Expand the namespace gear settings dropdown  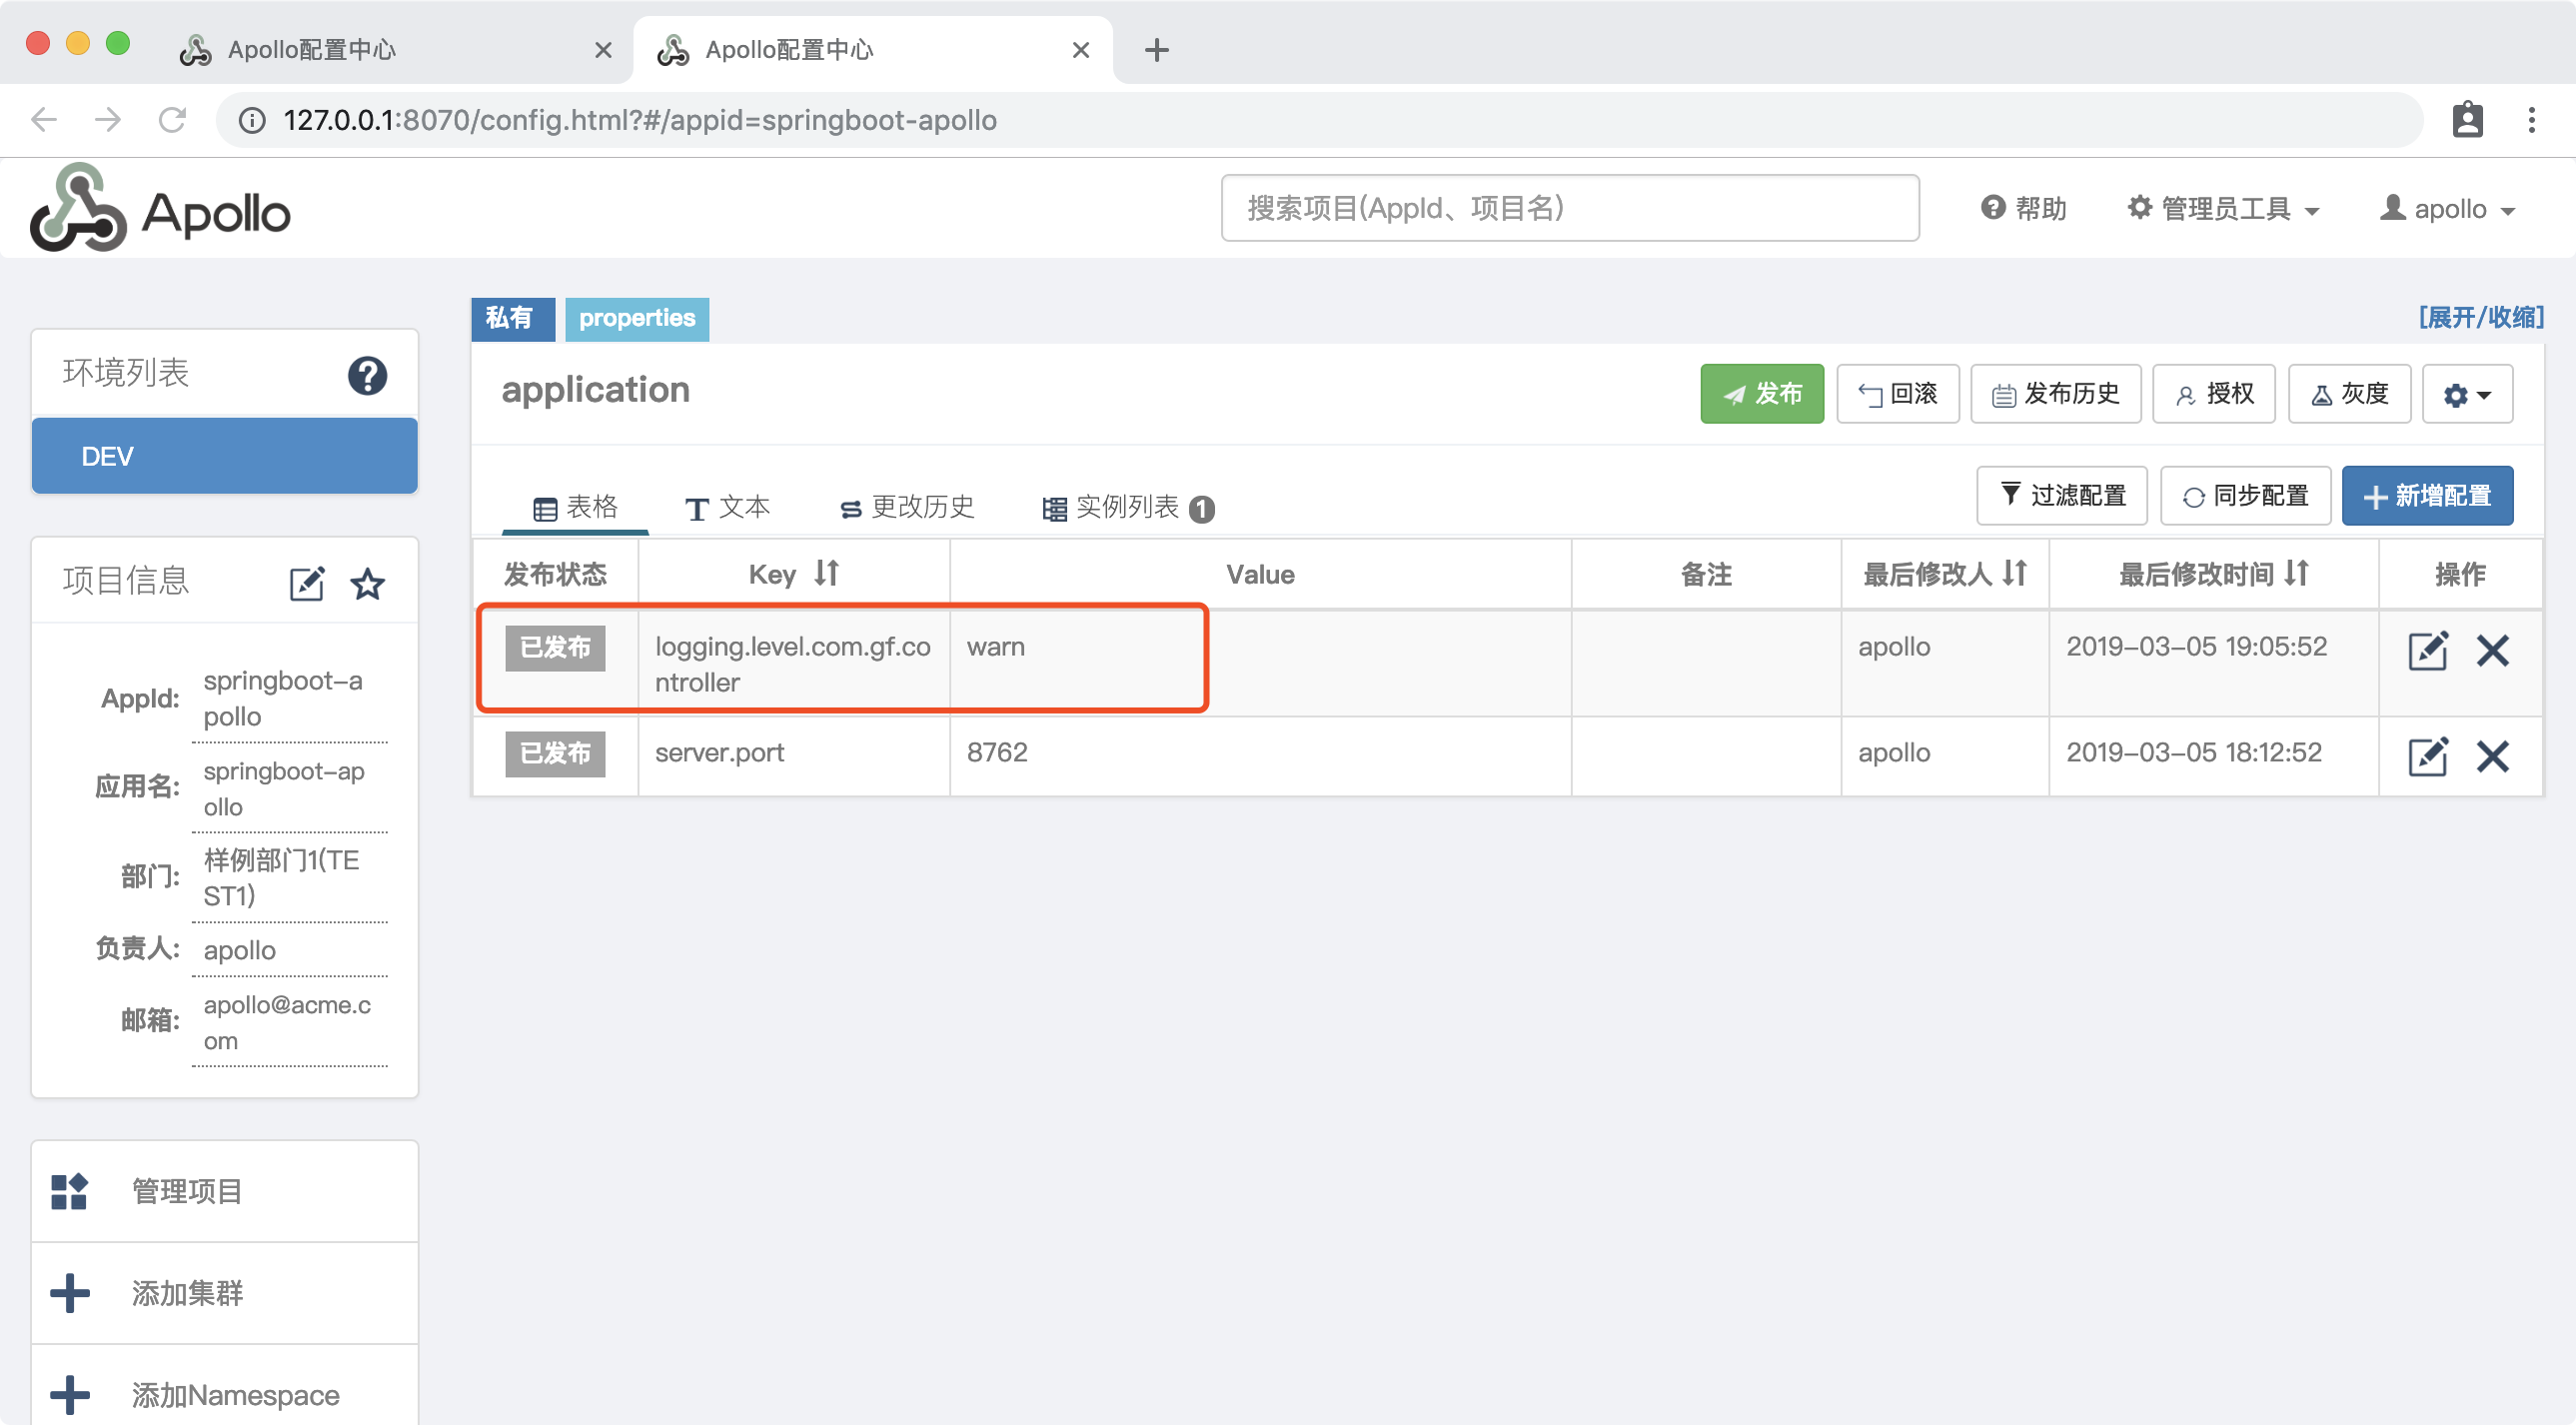pos(2466,395)
